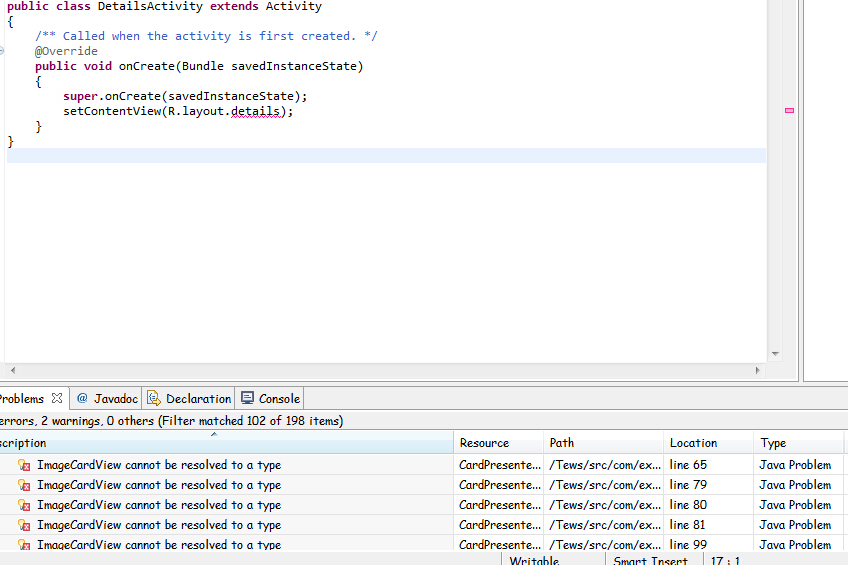The height and width of the screenshot is (565, 848).
Task: Click the pink error marker in overview ruler
Action: click(x=789, y=110)
